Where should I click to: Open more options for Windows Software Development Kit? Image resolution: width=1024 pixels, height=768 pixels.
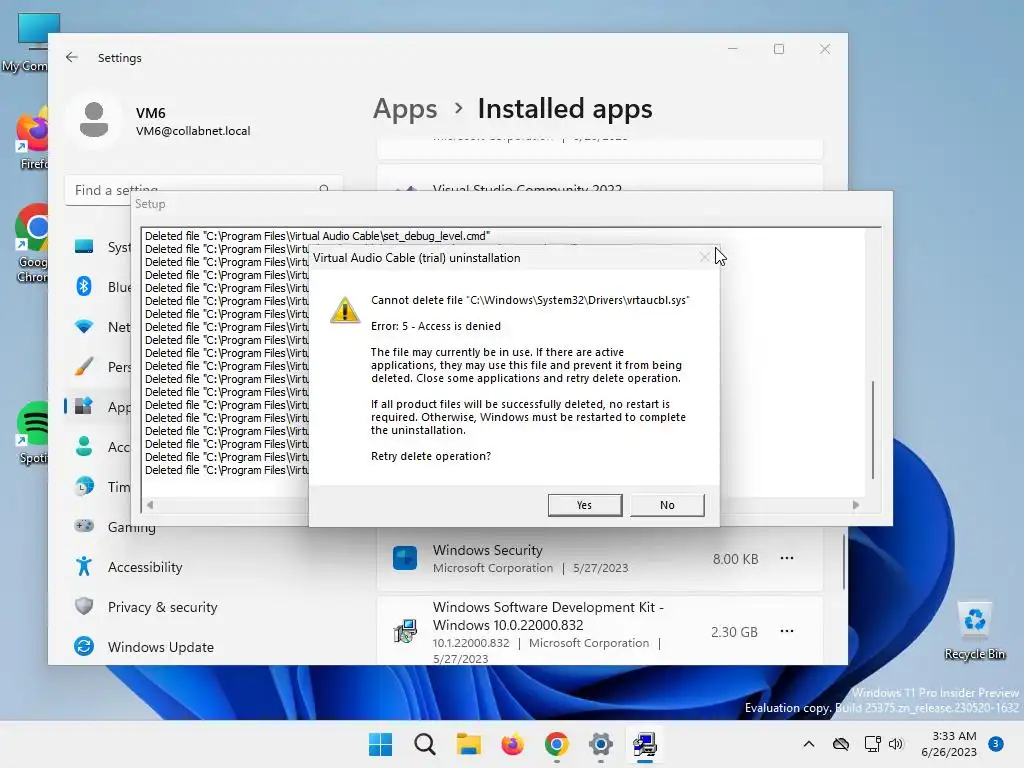pos(787,632)
